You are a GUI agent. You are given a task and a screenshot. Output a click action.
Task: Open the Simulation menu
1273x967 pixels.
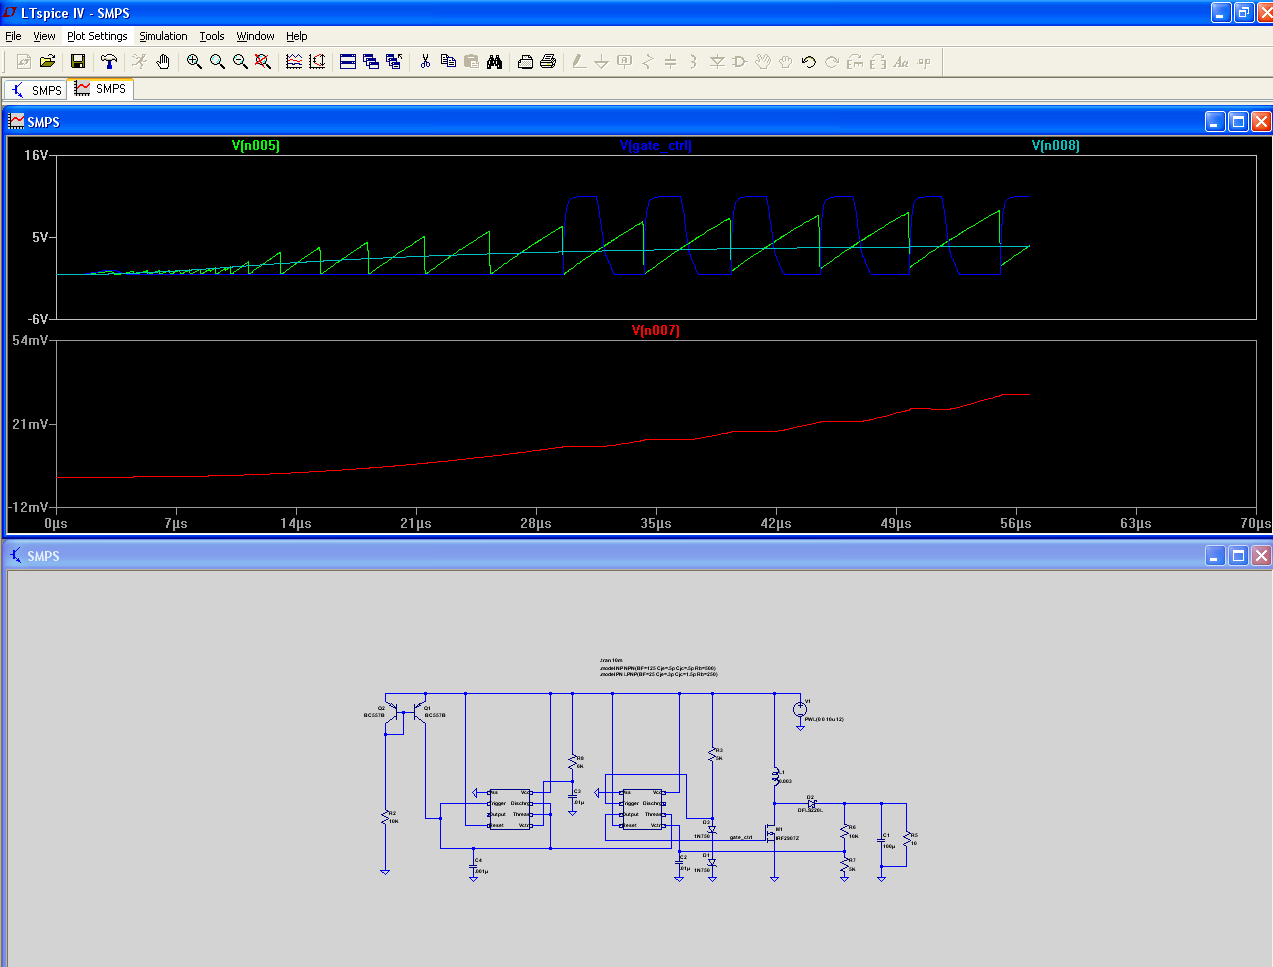pyautogui.click(x=163, y=36)
